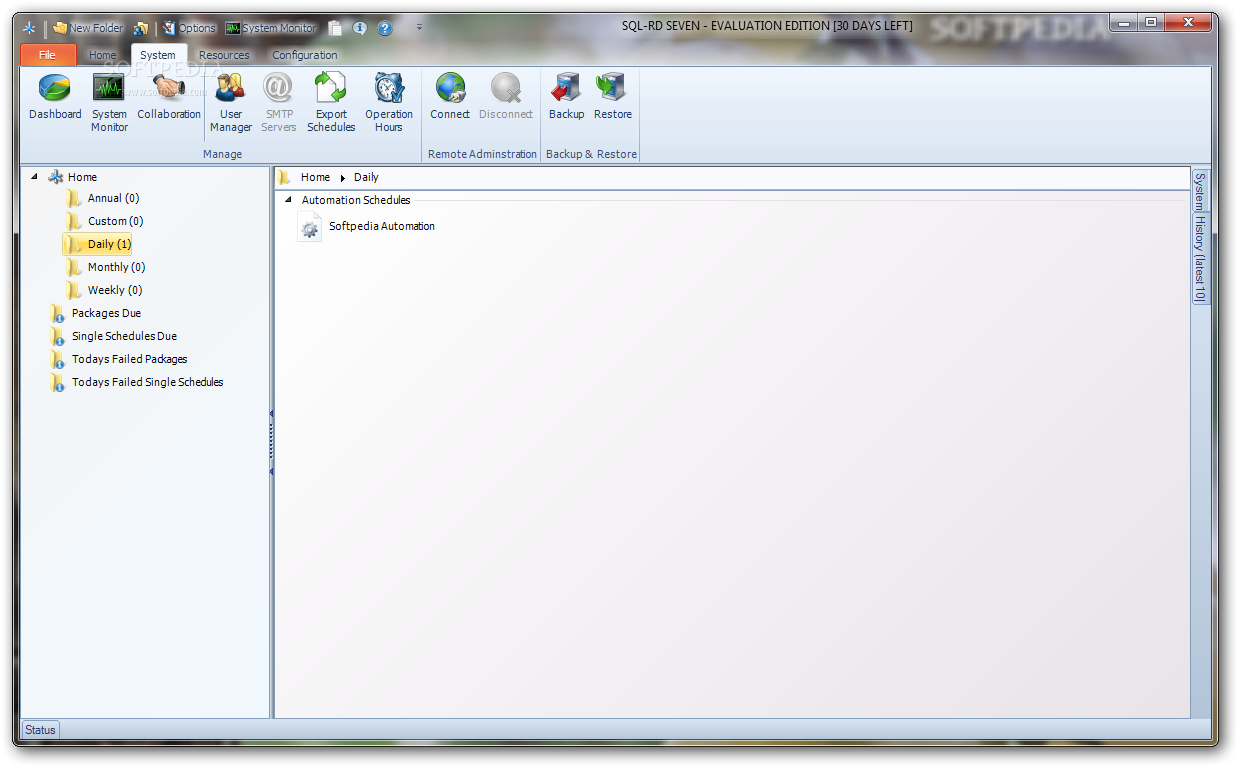This screenshot has height=767, width=1239.
Task: Click the breadcrumb arrow after Home
Action: 342,178
